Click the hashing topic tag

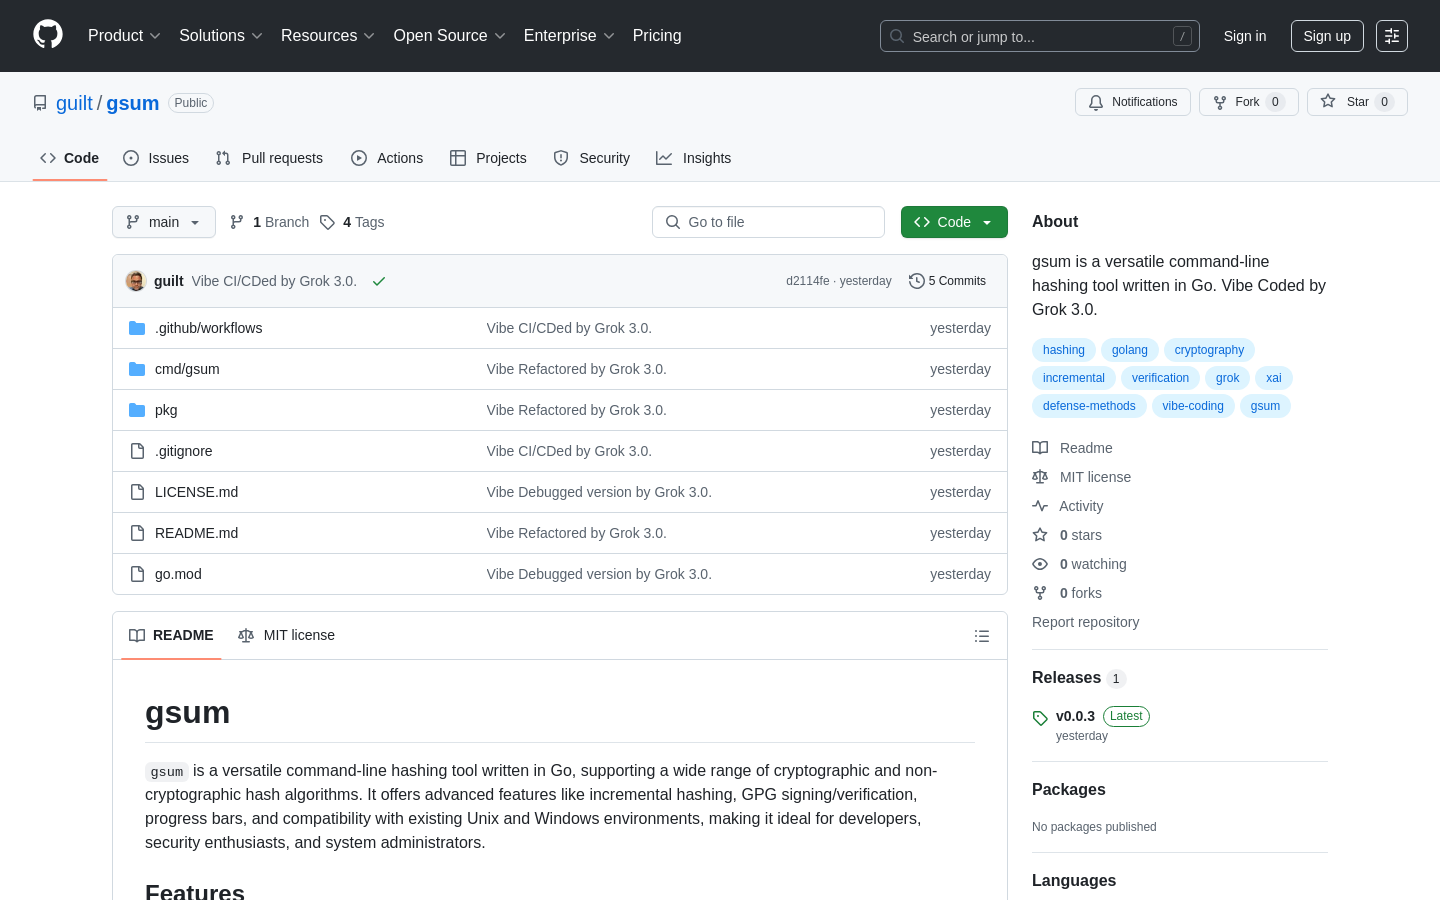[1064, 350]
